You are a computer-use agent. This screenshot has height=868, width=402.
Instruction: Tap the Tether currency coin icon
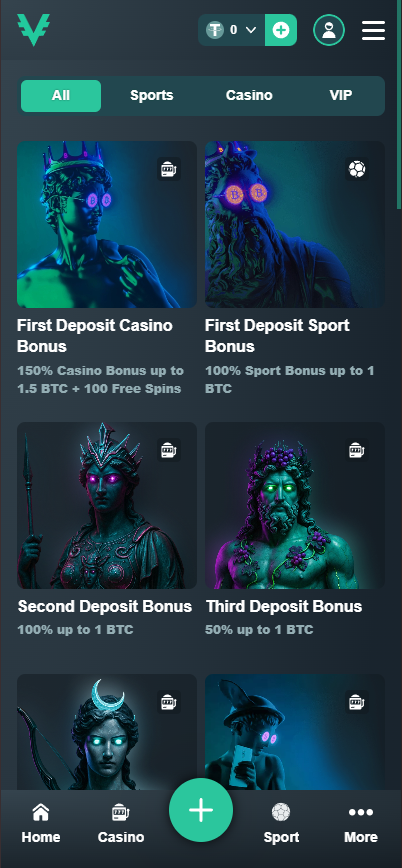coord(215,30)
